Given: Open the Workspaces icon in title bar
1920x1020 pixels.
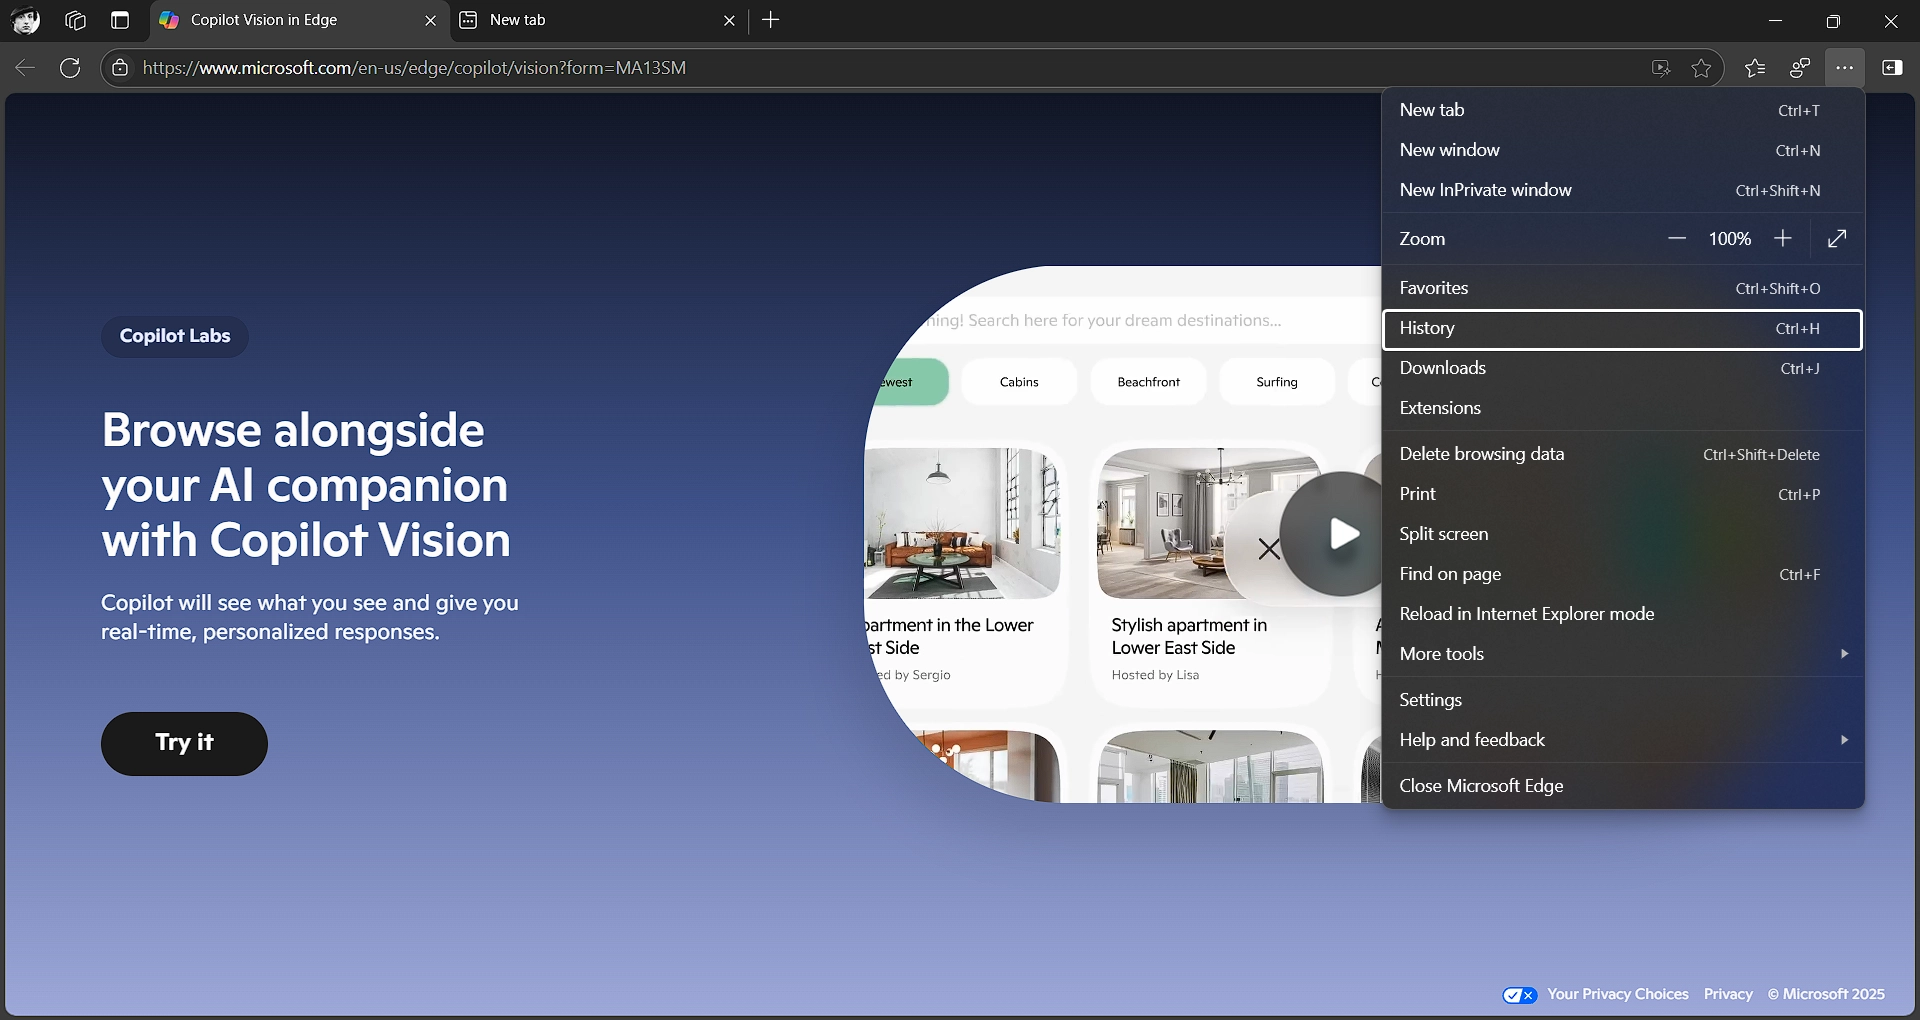Looking at the screenshot, I should coord(75,20).
